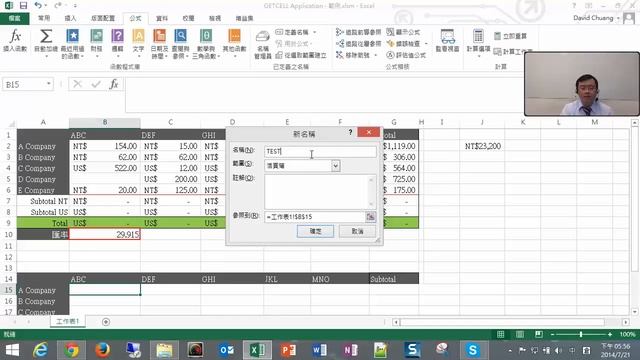This screenshot has width=640, height=360.
Task: Open the Name Manager icon
Action: (x=262, y=37)
